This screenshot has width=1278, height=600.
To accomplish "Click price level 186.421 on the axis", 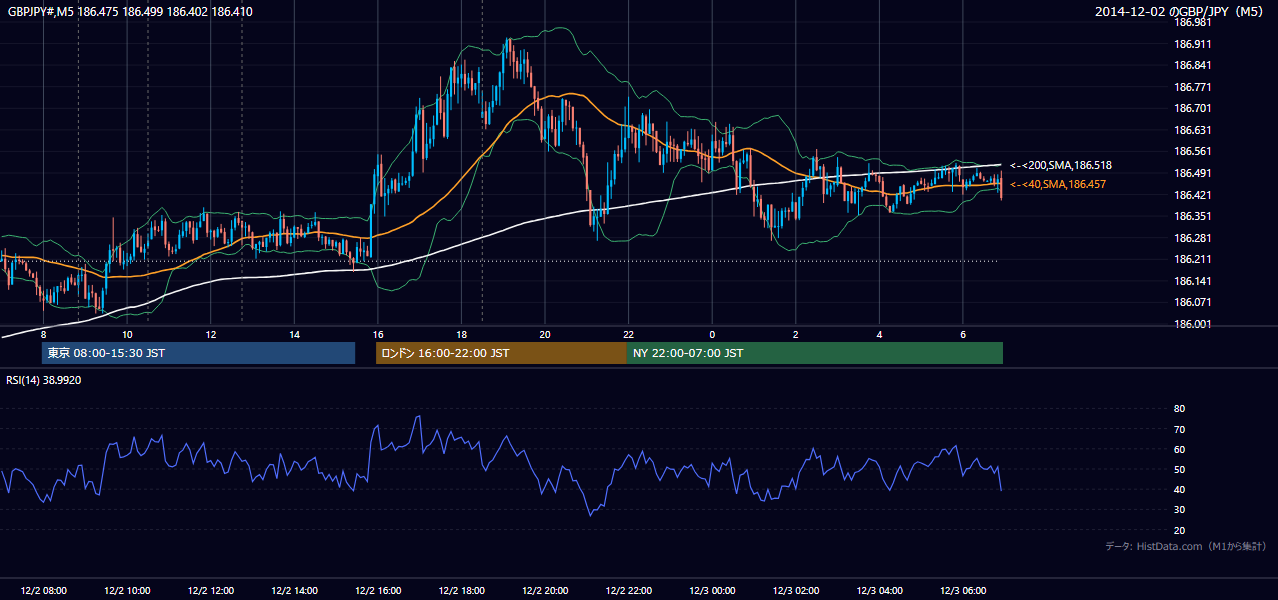I will point(1193,195).
